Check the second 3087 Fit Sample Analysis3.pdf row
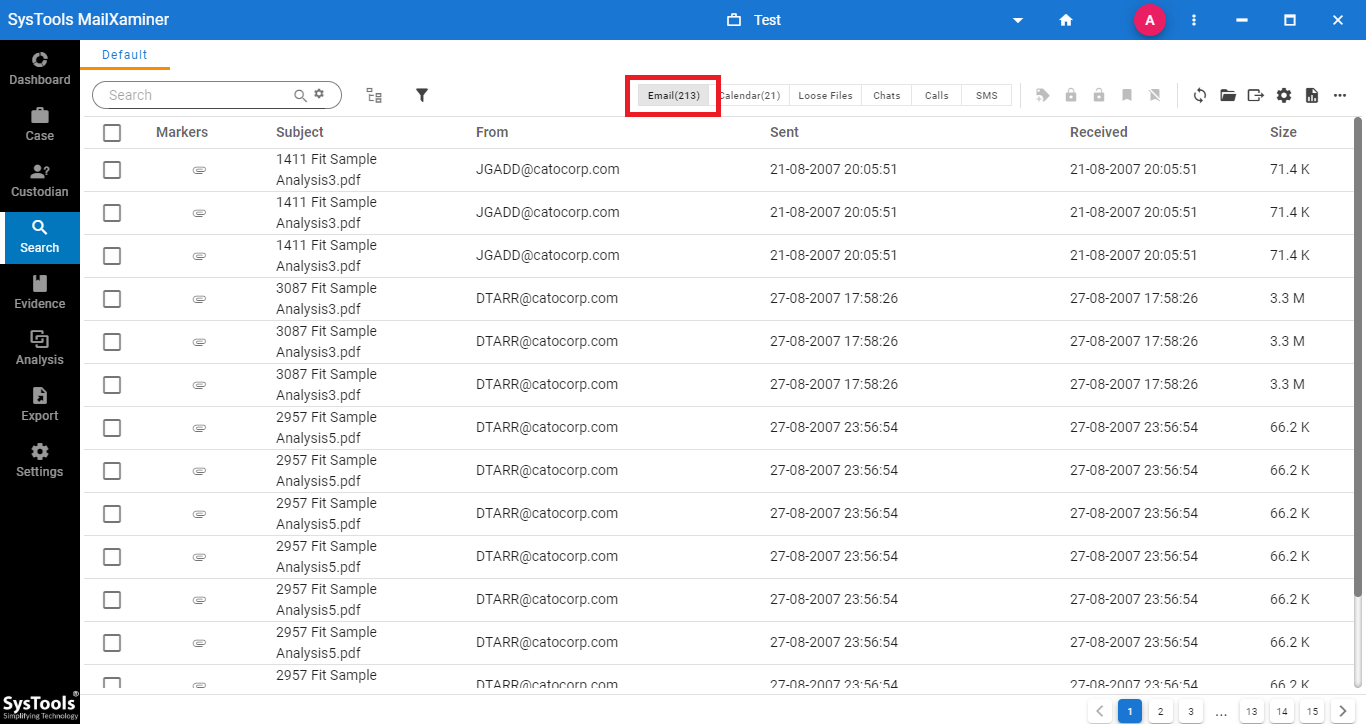 (x=112, y=342)
